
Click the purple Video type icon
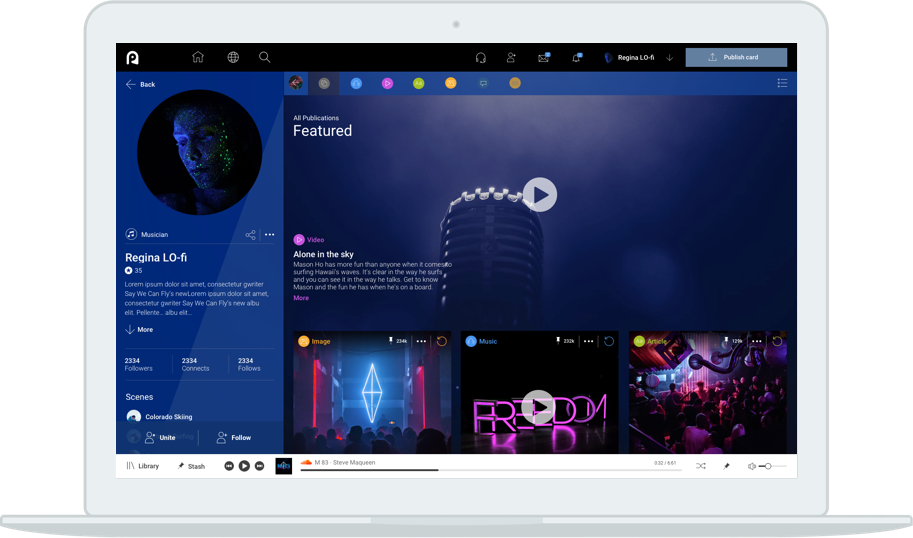(299, 239)
